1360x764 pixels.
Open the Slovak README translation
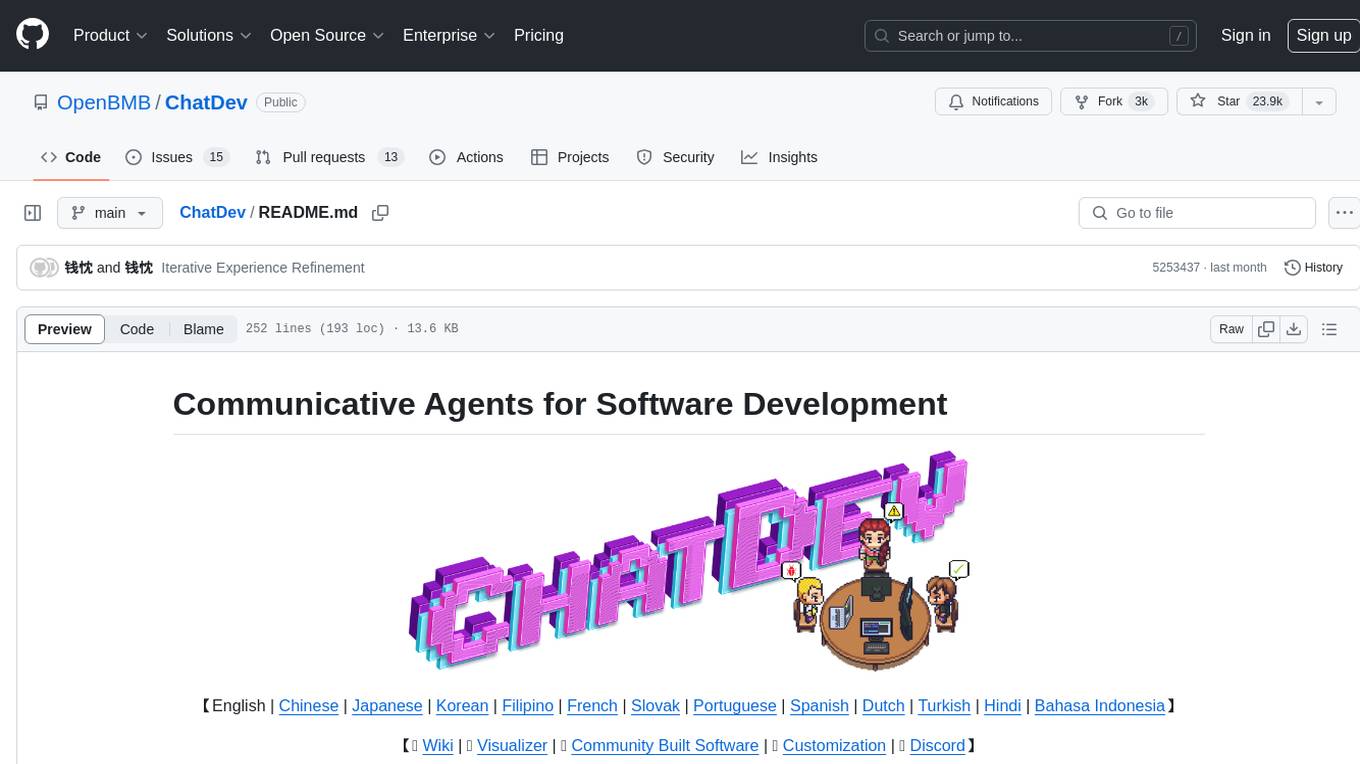(x=655, y=706)
